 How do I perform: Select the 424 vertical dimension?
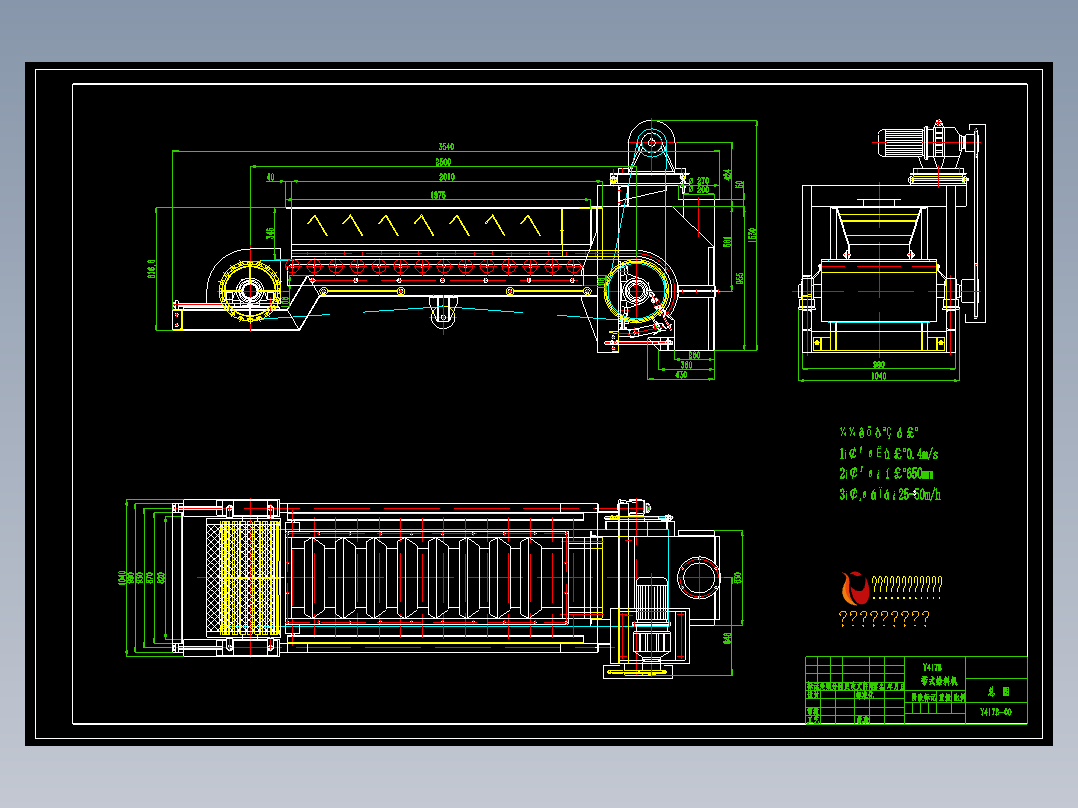click(x=727, y=175)
